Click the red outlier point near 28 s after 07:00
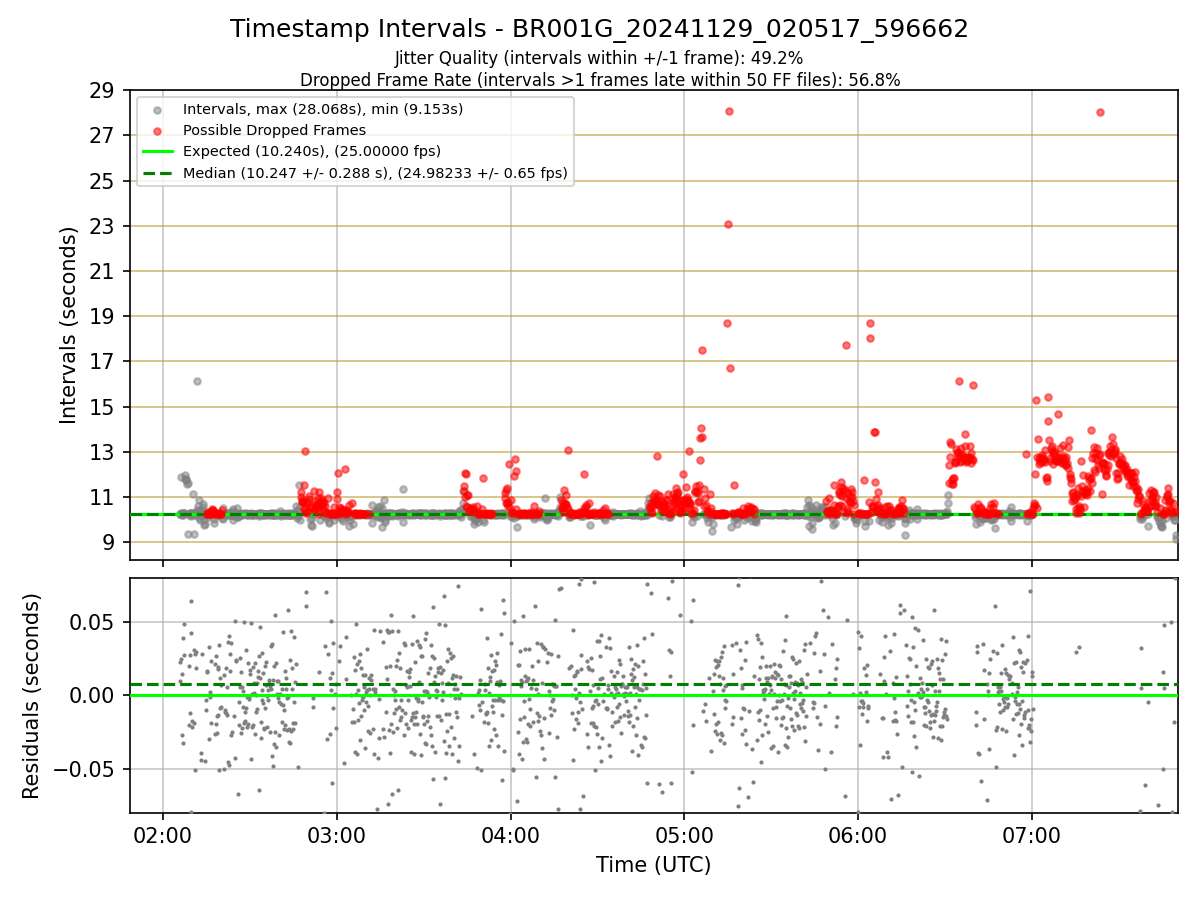This screenshot has width=1200, height=900. pos(1100,112)
